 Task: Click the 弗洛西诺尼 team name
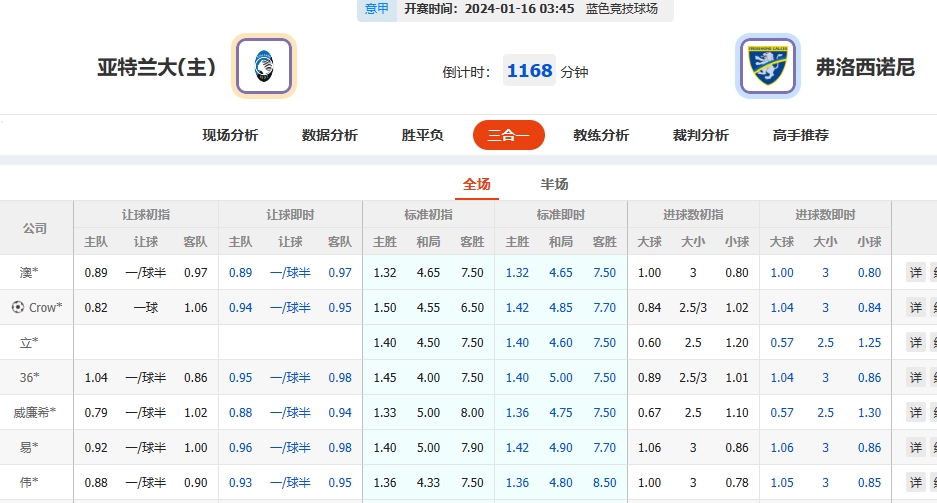coord(865,68)
